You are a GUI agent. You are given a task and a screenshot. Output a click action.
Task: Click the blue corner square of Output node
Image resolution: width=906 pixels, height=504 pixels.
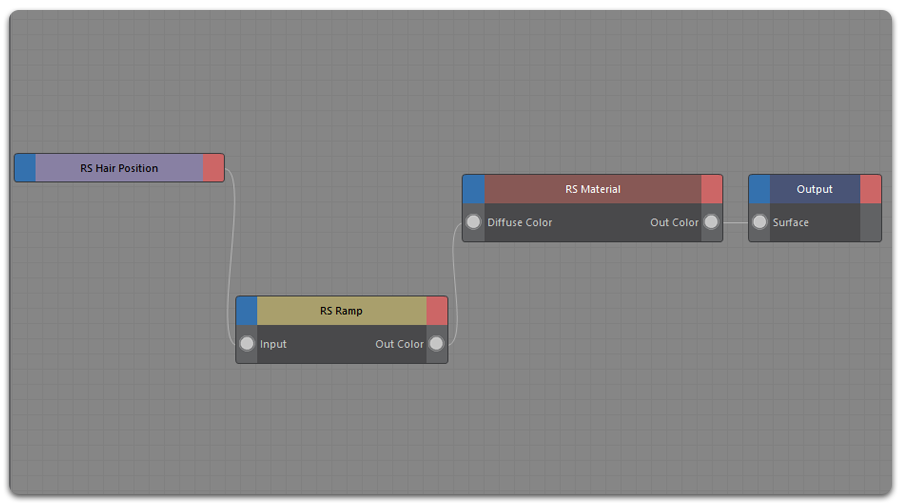tap(760, 189)
